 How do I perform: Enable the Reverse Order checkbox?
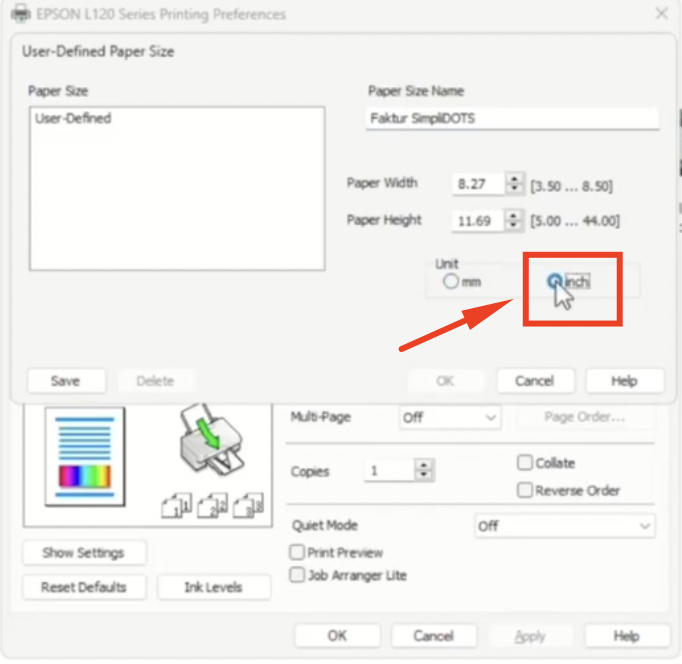tap(525, 490)
